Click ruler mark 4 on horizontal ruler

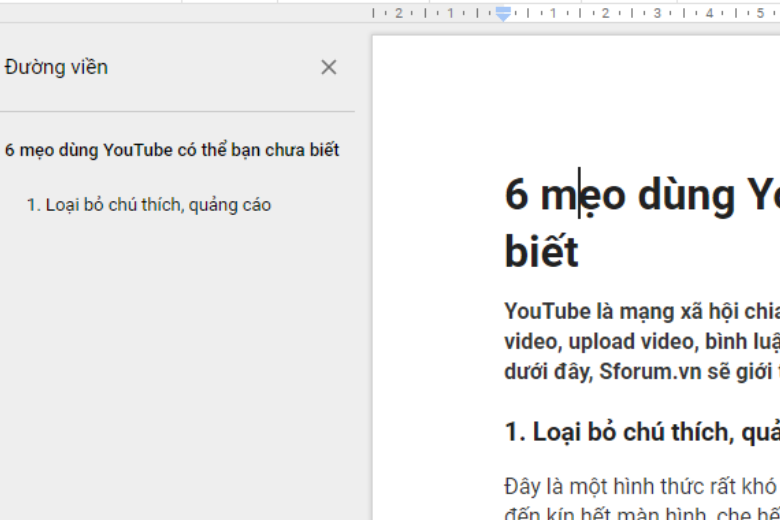709,13
